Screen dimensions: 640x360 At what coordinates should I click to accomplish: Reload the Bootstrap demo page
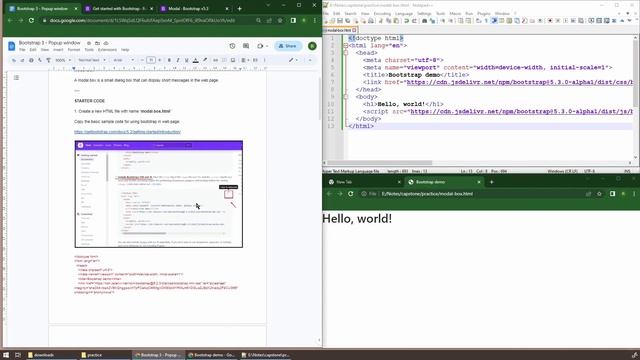(x=351, y=194)
